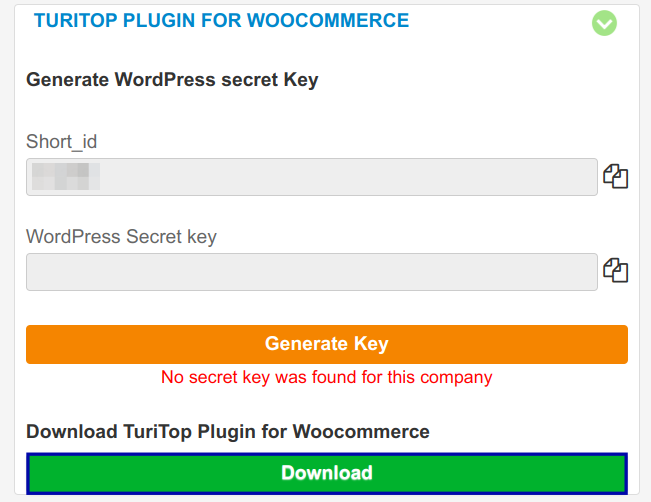The width and height of the screenshot is (651, 502).
Task: Select the TURITOP PLUGIN FOR WOOCOMMERCE header title
Action: (x=221, y=20)
